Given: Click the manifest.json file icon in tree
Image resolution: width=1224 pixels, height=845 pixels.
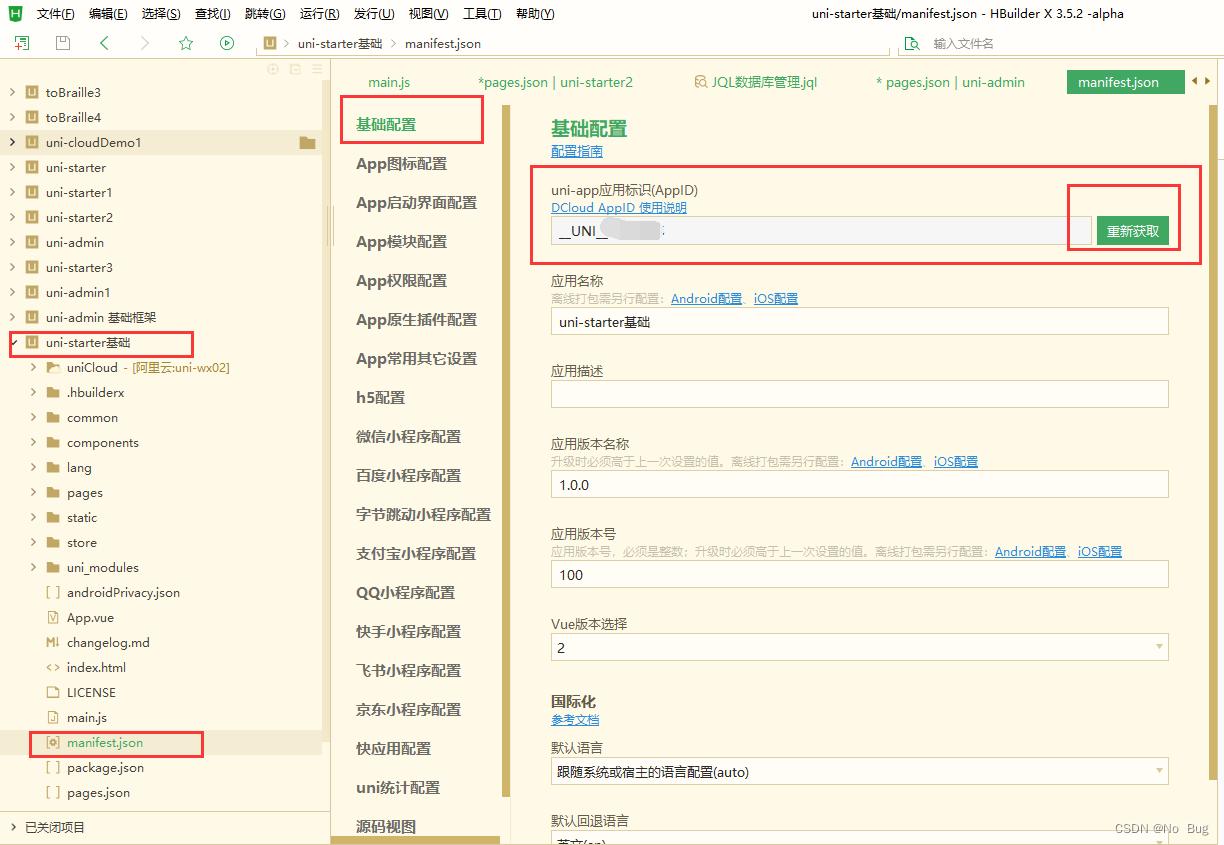Looking at the screenshot, I should (x=54, y=743).
